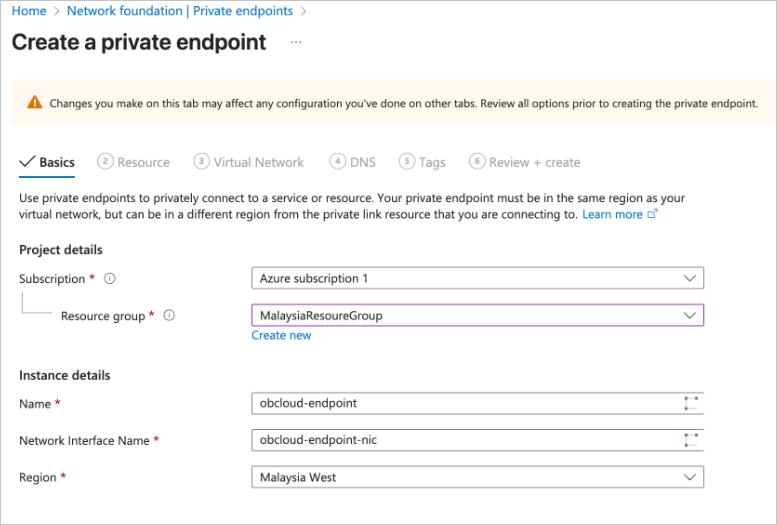The width and height of the screenshot is (777, 525).
Task: Open the Learn more link
Action: (x=612, y=214)
